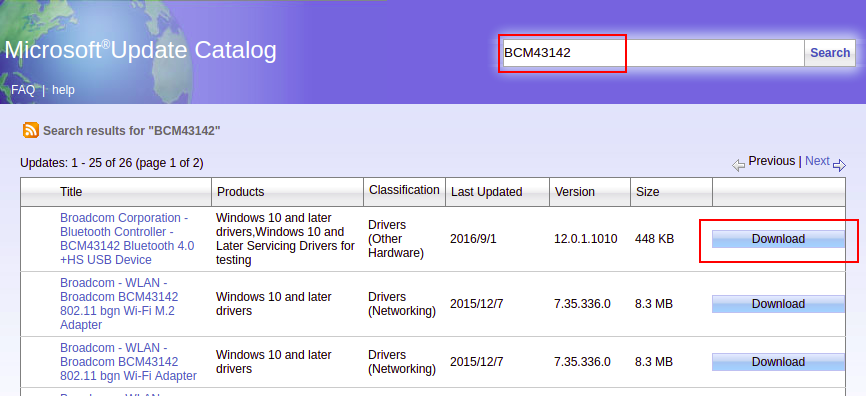The width and height of the screenshot is (866, 396).
Task: Select the 2016/9/1 date cell
Action: [x=473, y=239]
